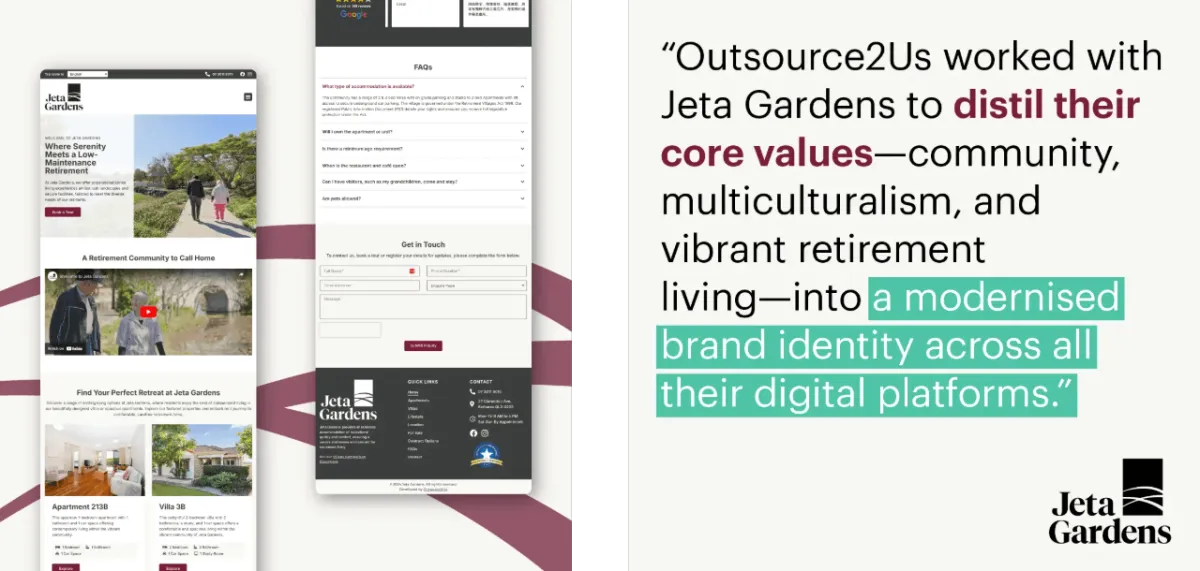
Task: Click the location pin icon in the footer
Action: 472,404
